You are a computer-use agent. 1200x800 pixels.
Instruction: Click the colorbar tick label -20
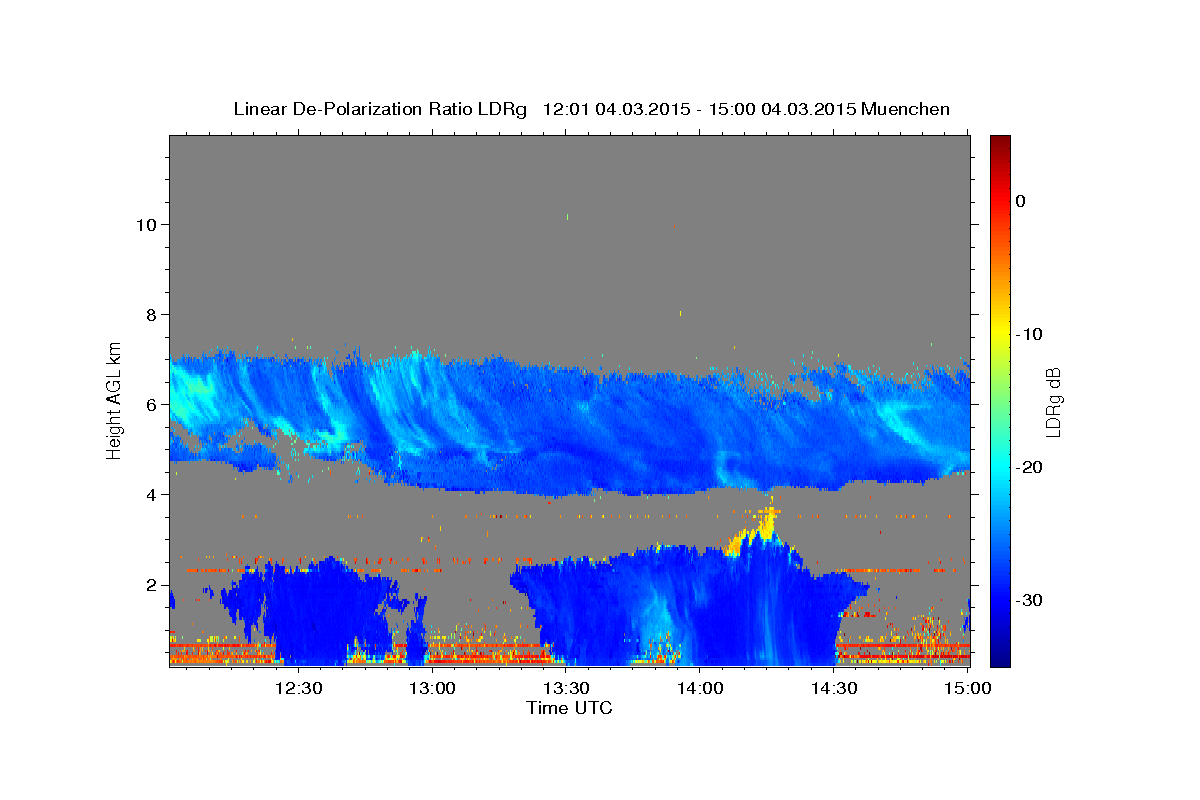point(1029,467)
